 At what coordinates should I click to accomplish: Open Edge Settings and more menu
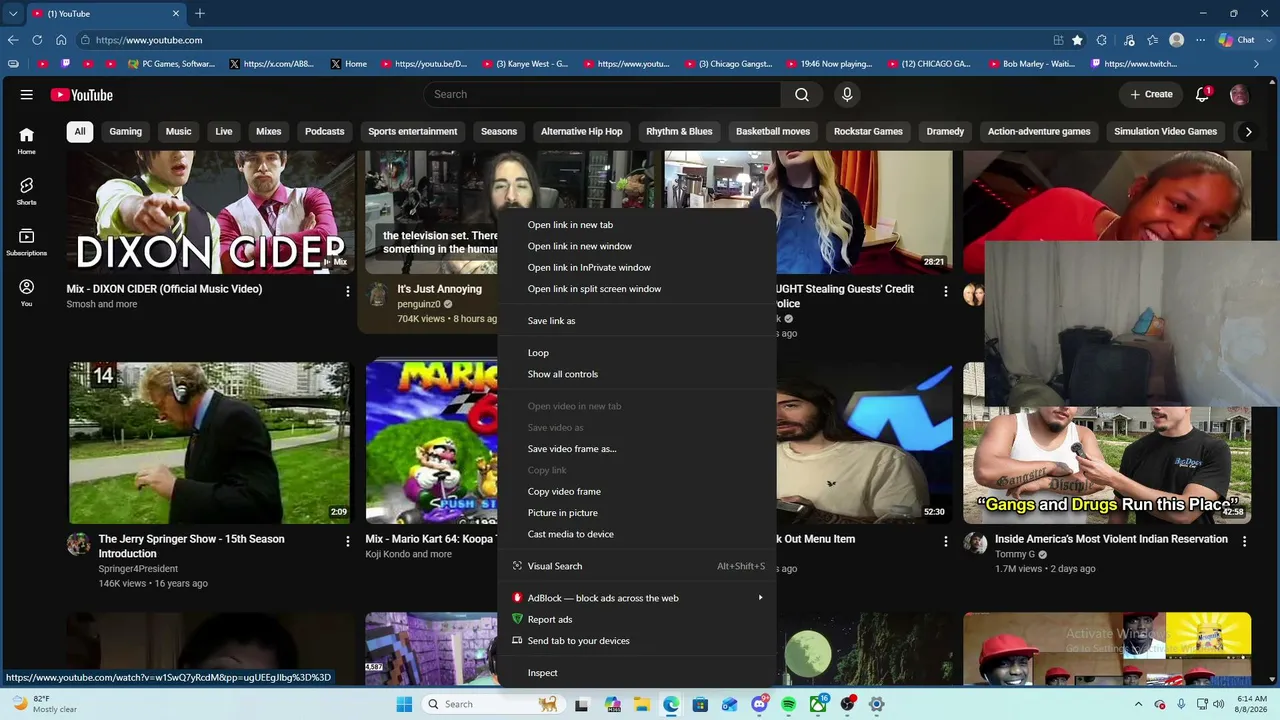pos(1201,40)
